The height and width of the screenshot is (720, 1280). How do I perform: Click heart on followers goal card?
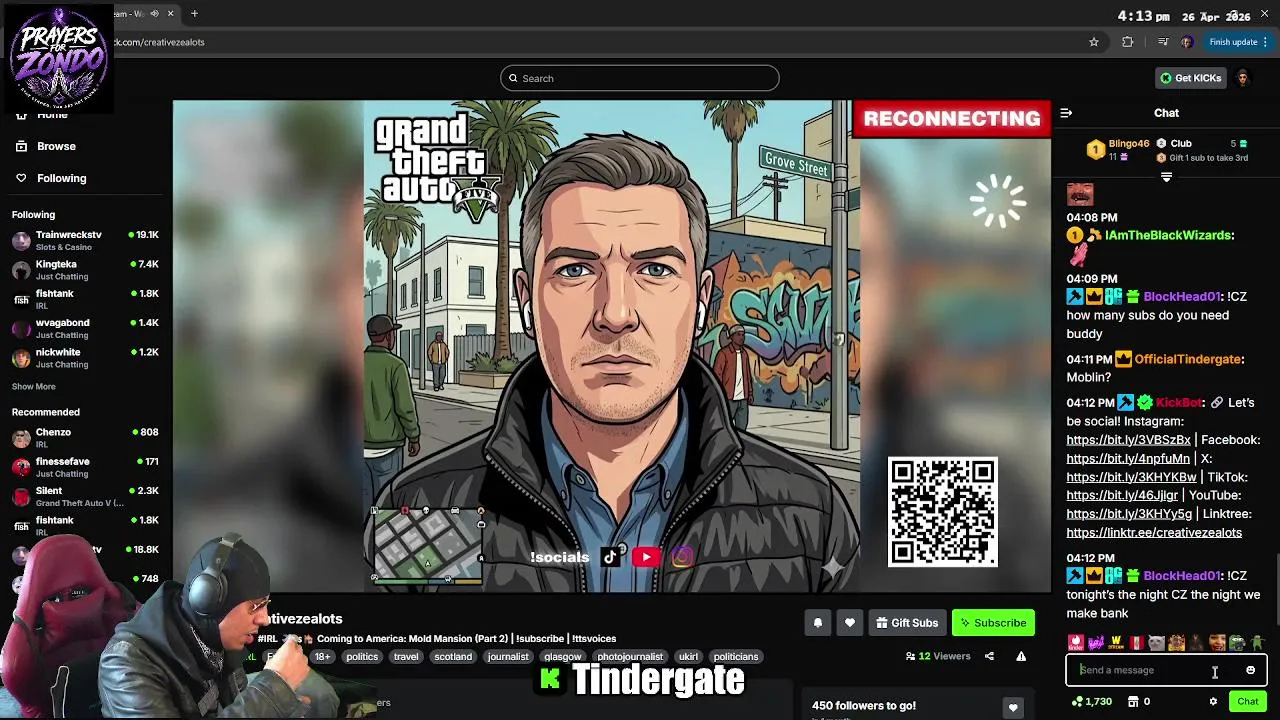(1013, 708)
